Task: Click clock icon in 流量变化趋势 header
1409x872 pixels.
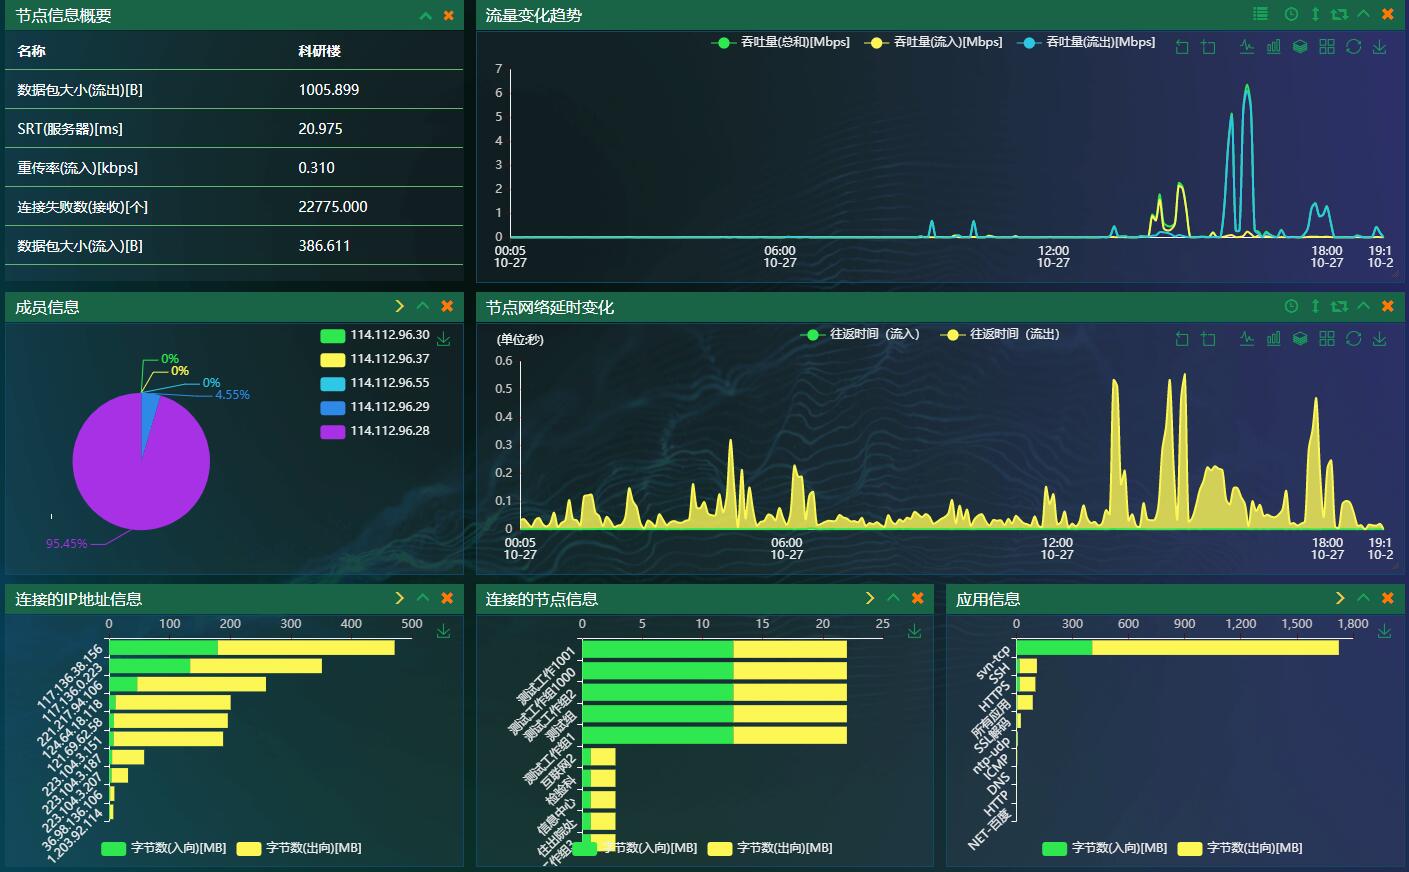Action: coord(1291,14)
